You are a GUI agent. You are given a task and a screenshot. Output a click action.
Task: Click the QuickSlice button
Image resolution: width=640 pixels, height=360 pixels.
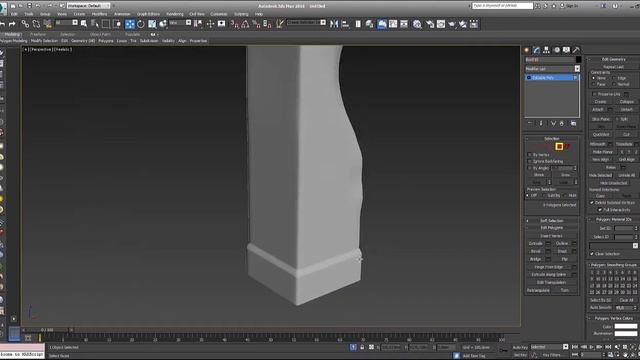(601, 134)
